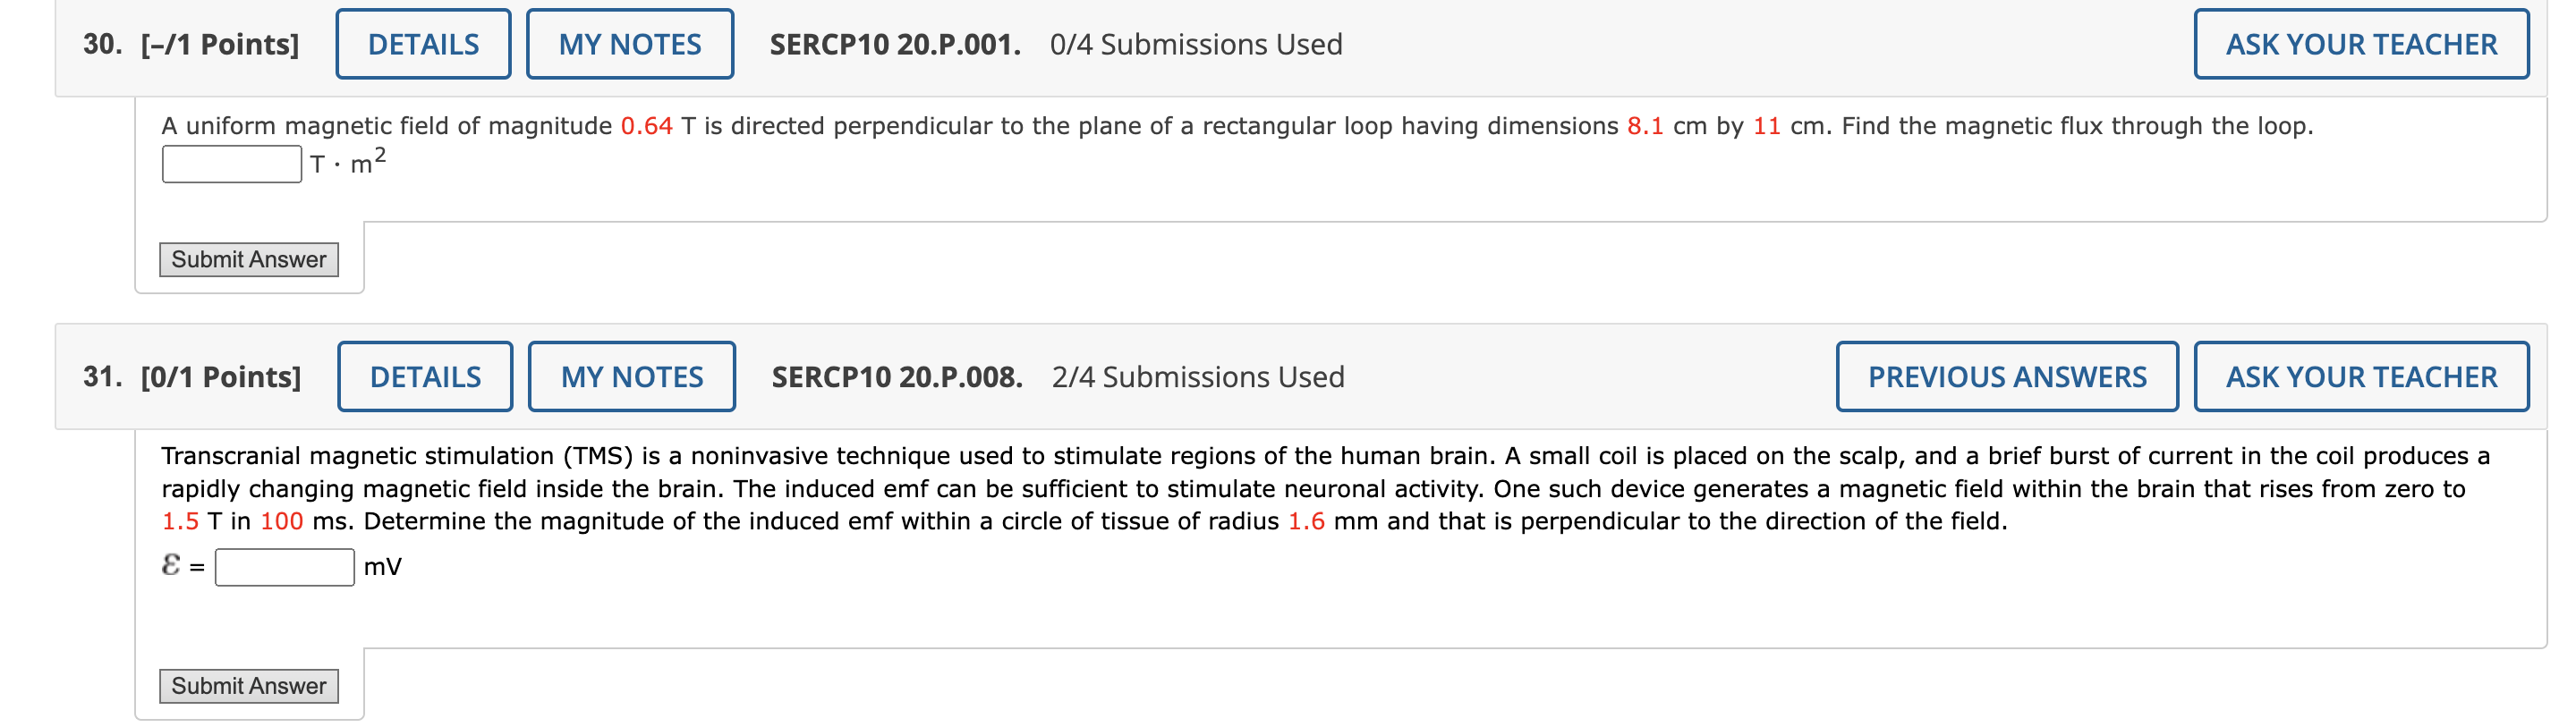The width and height of the screenshot is (2576, 727).
Task: Open DETAILS for question 30
Action: [422, 44]
